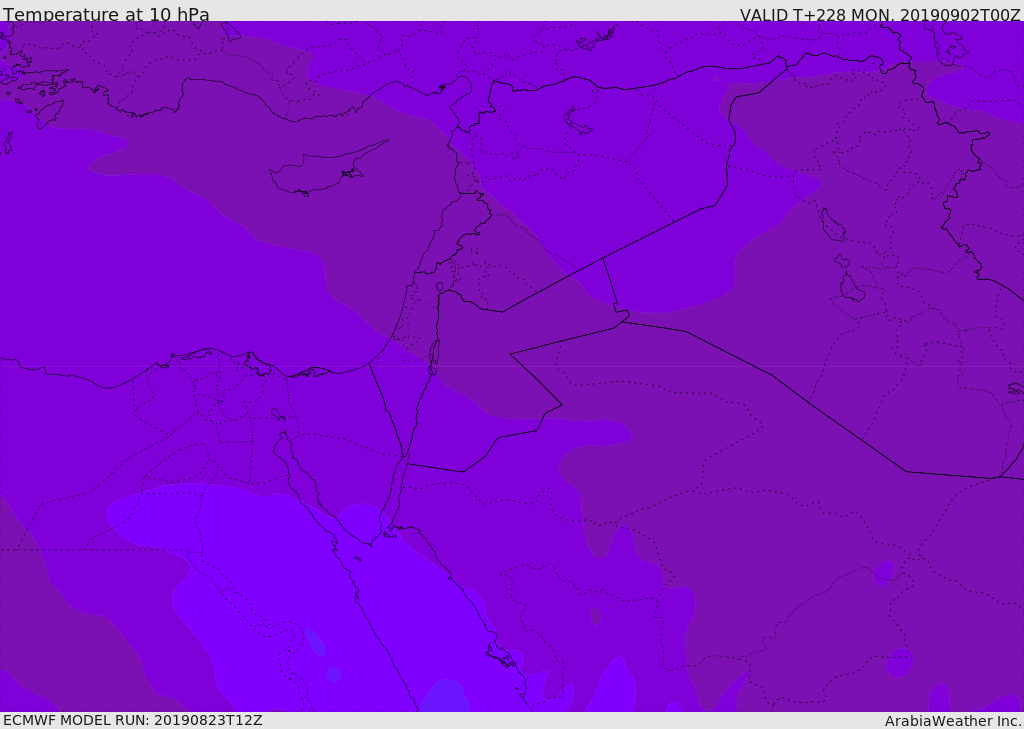Click the 'ArabiaWeather Inc.' credit text
Viewport: 1024px width, 729px height.
[x=953, y=721]
